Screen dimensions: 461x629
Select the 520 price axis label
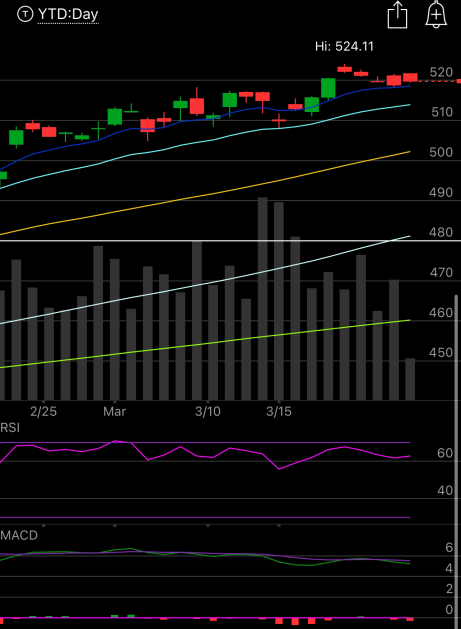441,72
